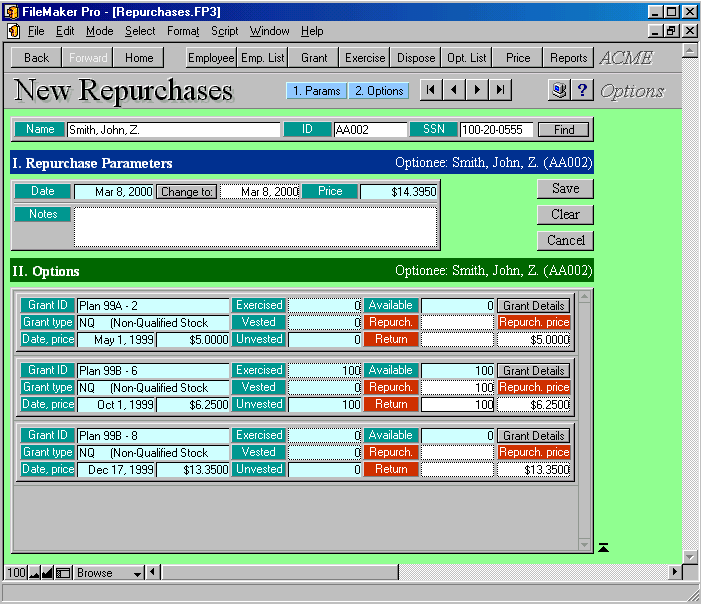Click the Change to: button
Image resolution: width=701 pixels, height=604 pixels.
[x=187, y=192]
